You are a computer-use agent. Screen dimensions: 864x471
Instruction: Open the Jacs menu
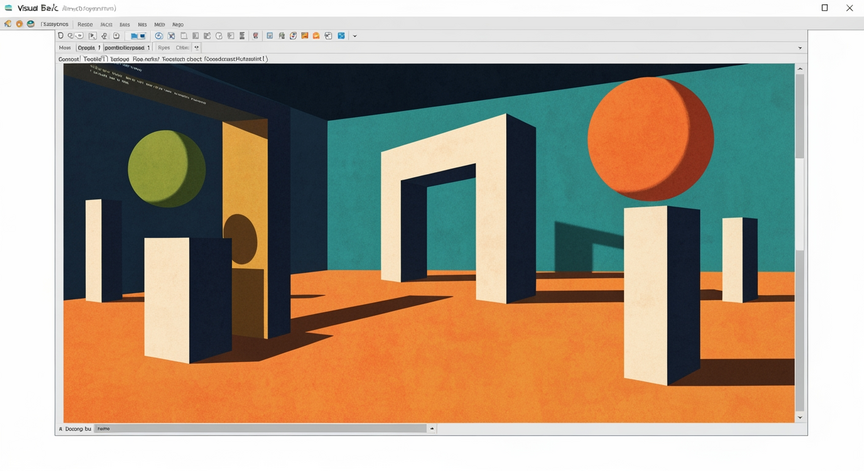(x=106, y=24)
